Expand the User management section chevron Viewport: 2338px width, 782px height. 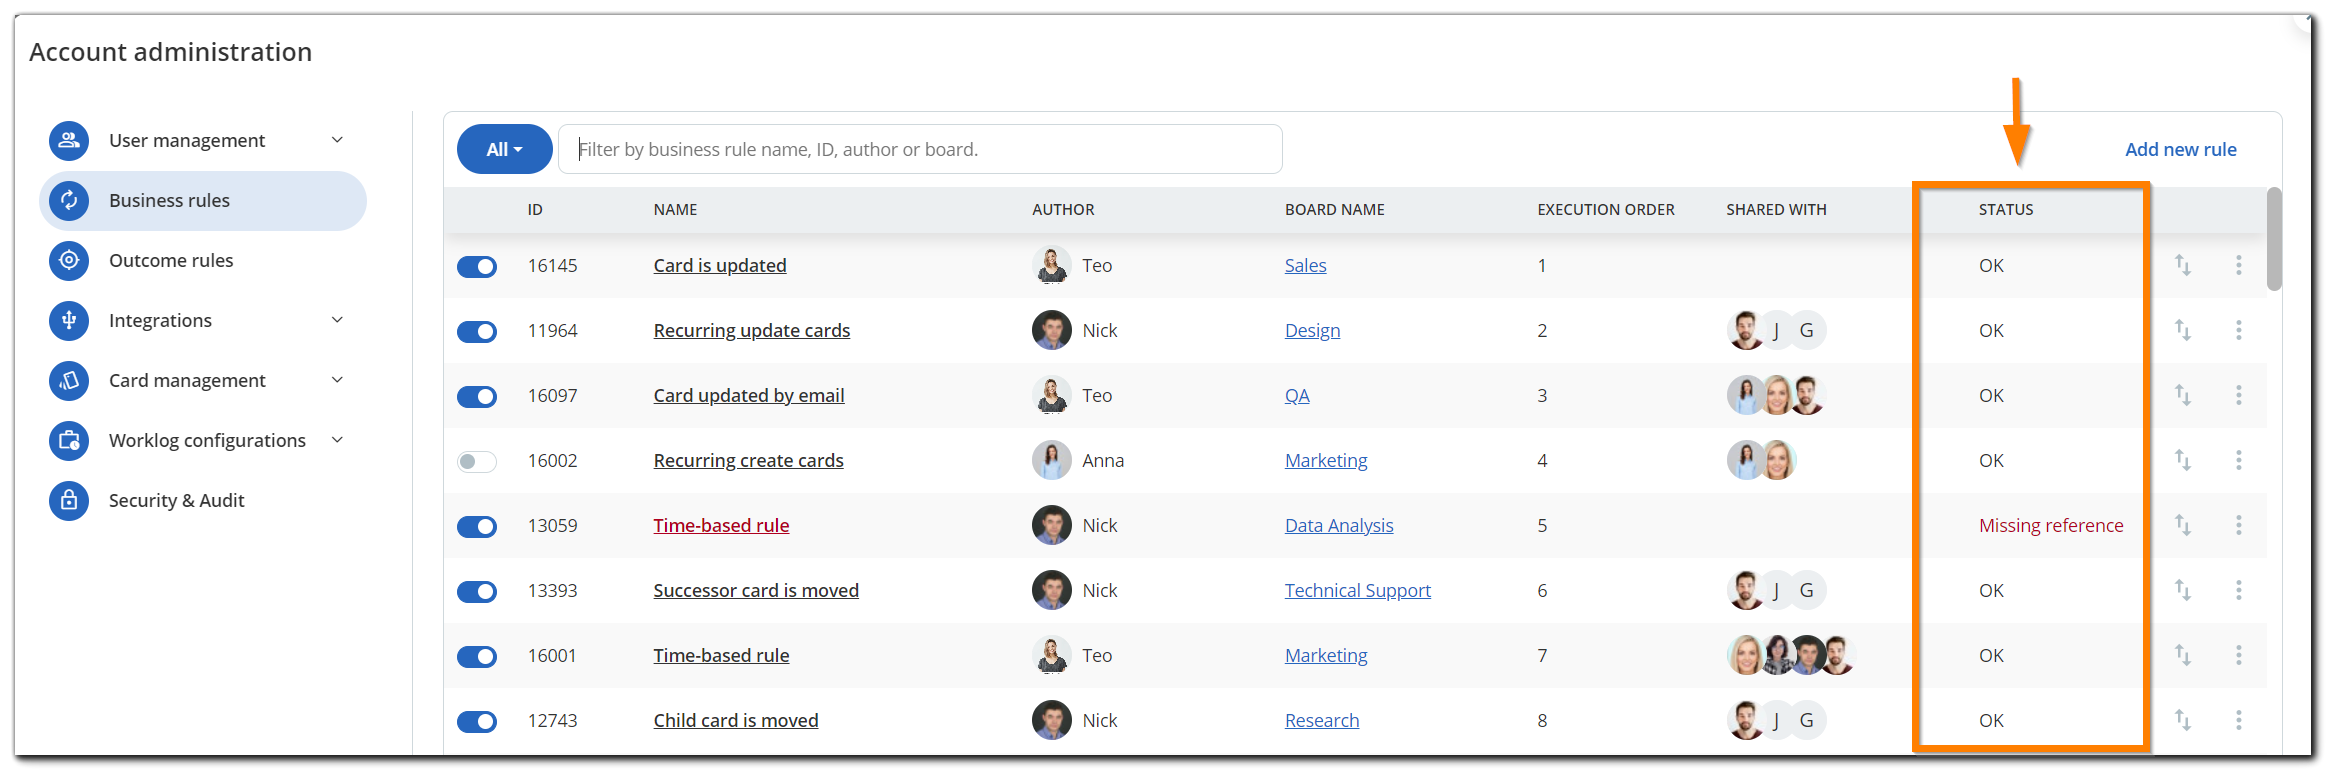tap(337, 140)
